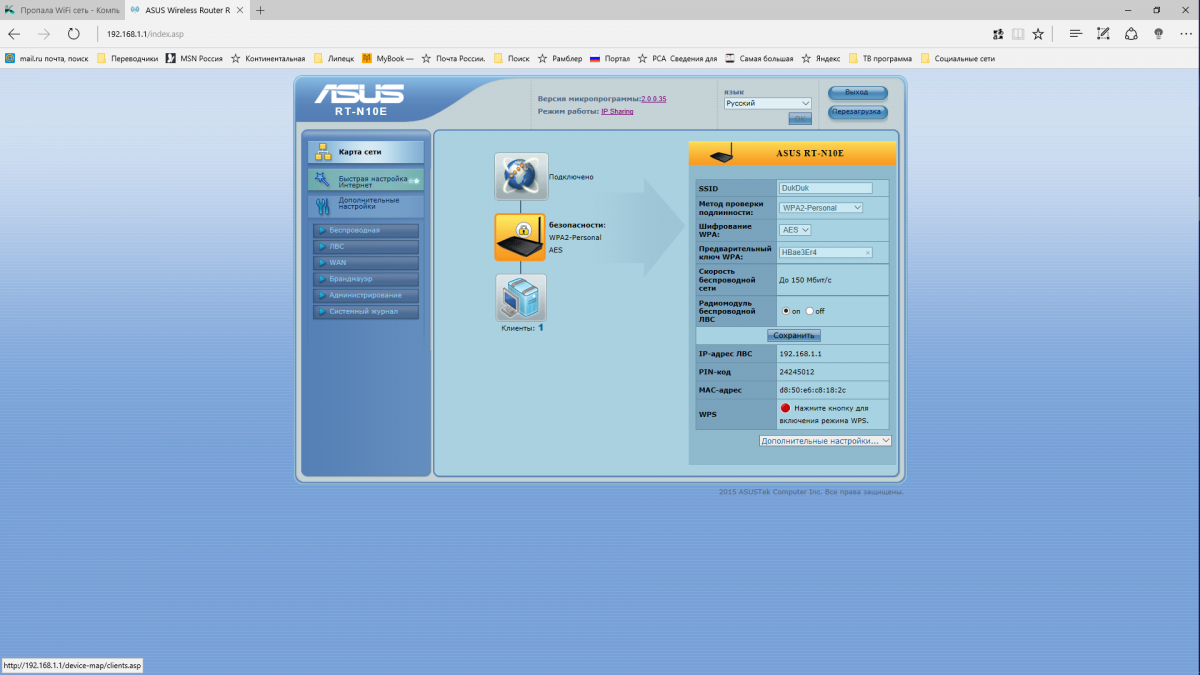Open the Беспроводная menu section
The width and height of the screenshot is (1200, 675).
point(365,230)
